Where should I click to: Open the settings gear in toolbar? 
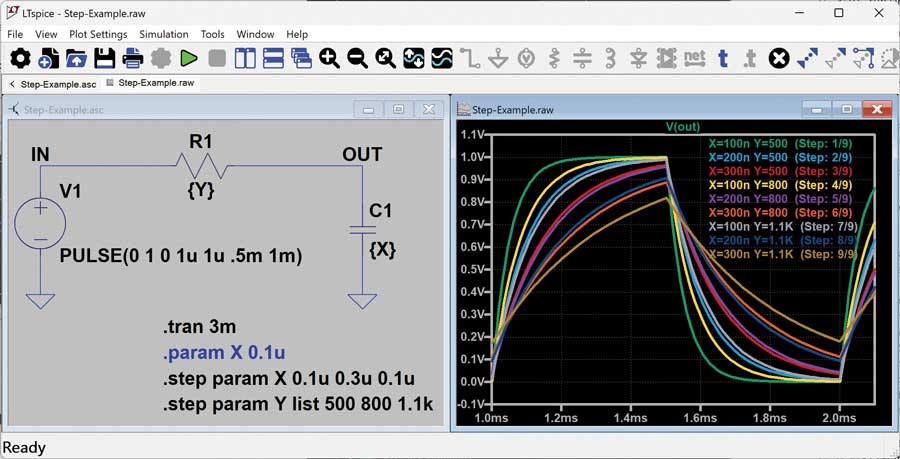pos(20,59)
